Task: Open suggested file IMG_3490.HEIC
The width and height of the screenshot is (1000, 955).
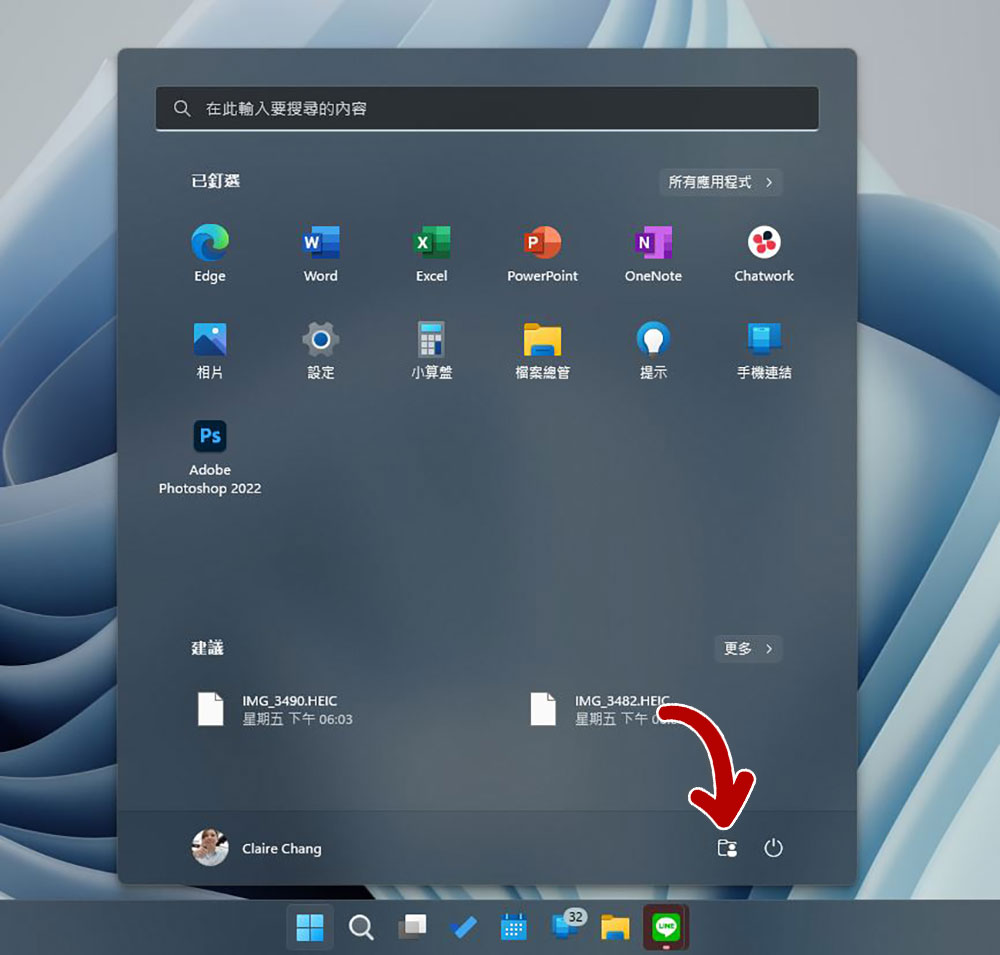Action: [x=274, y=709]
